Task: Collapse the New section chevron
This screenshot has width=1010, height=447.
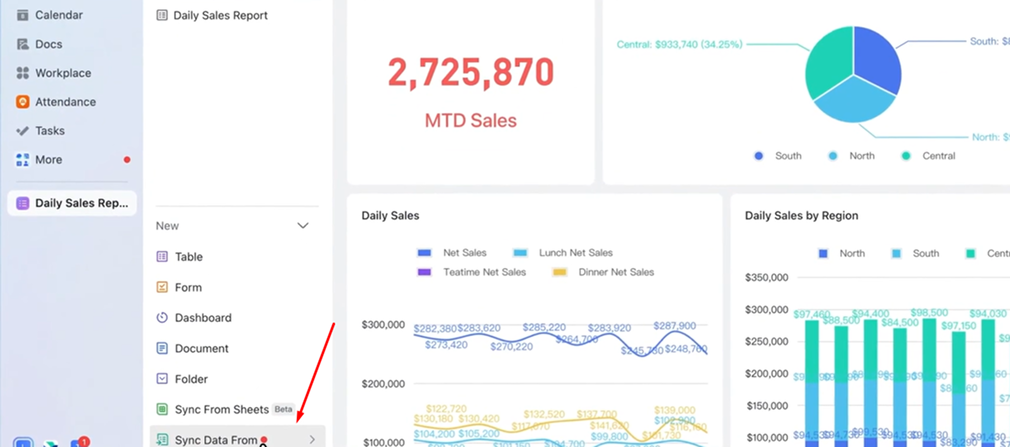Action: (303, 226)
